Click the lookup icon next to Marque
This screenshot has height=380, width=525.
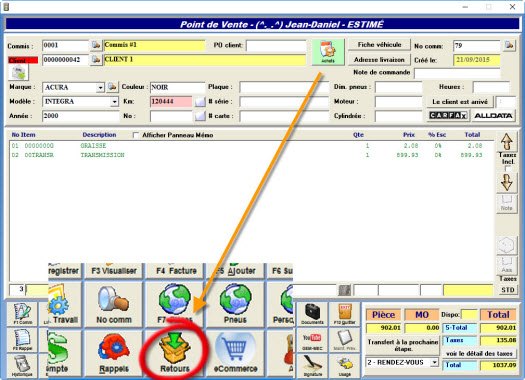coord(112,87)
